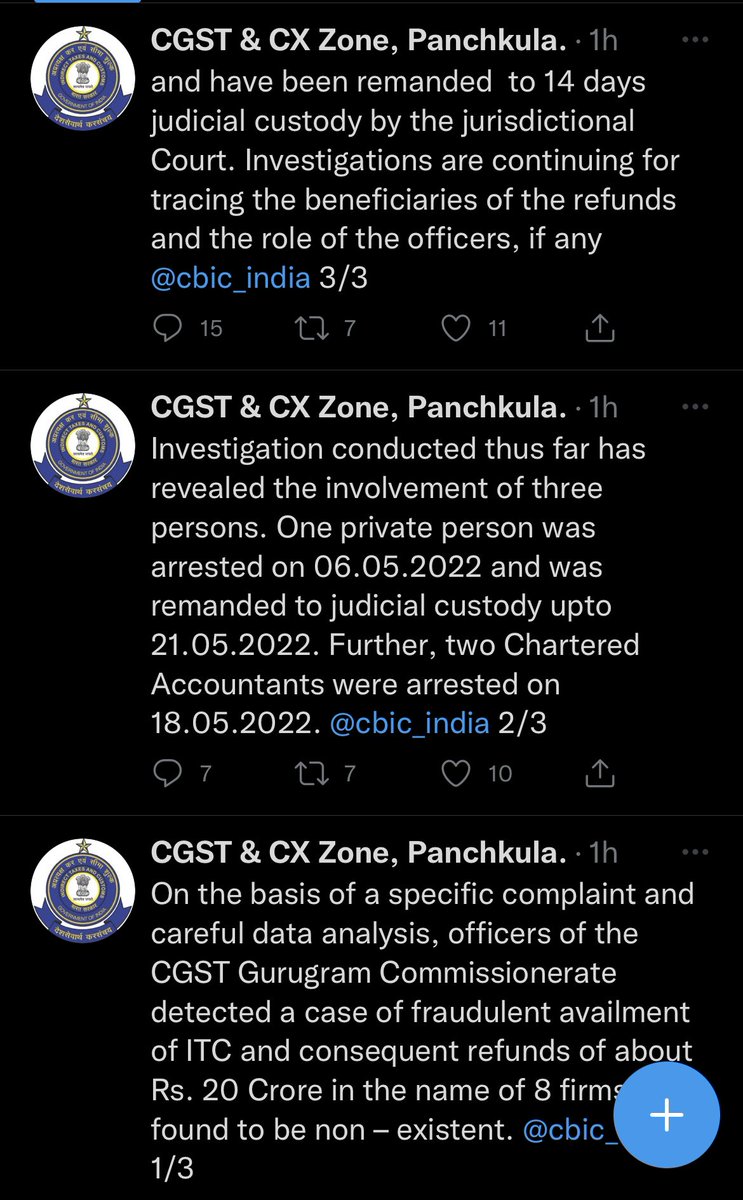Share the 3/3 tweet

point(599,327)
